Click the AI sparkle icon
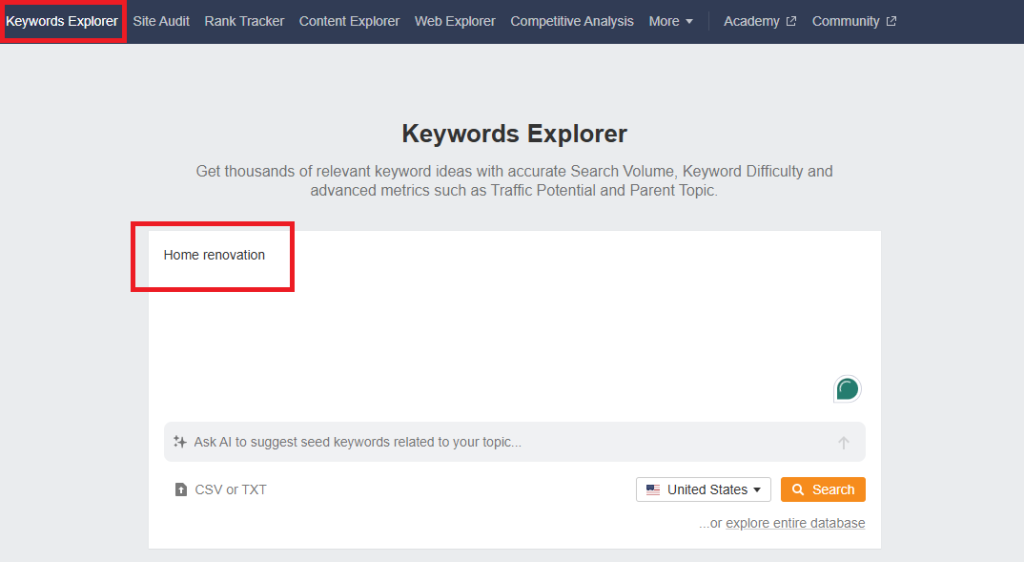Image resolution: width=1024 pixels, height=562 pixels. point(180,442)
